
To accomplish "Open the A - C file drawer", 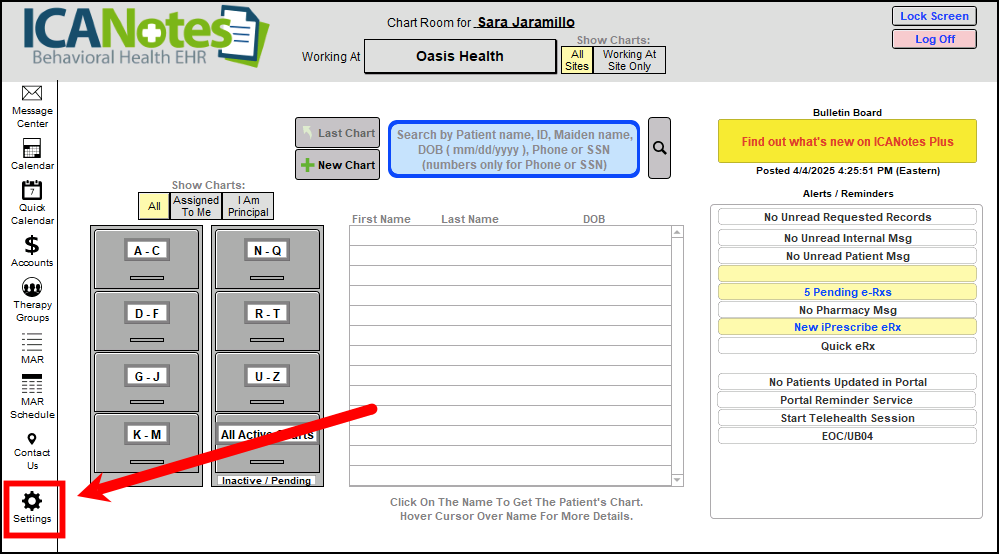I will 147,259.
